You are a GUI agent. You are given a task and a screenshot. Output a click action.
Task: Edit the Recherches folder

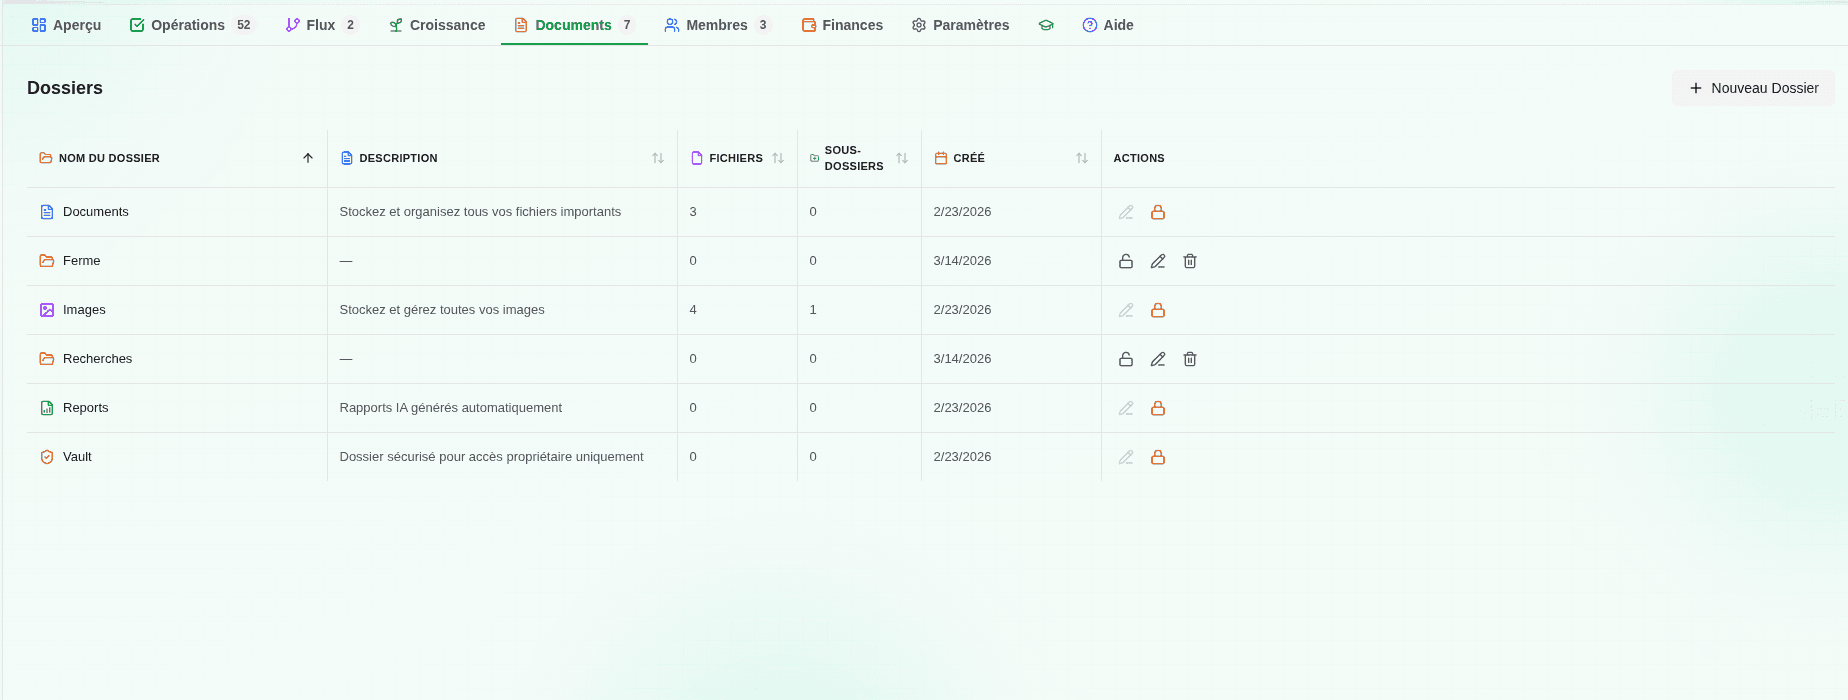pos(1158,359)
